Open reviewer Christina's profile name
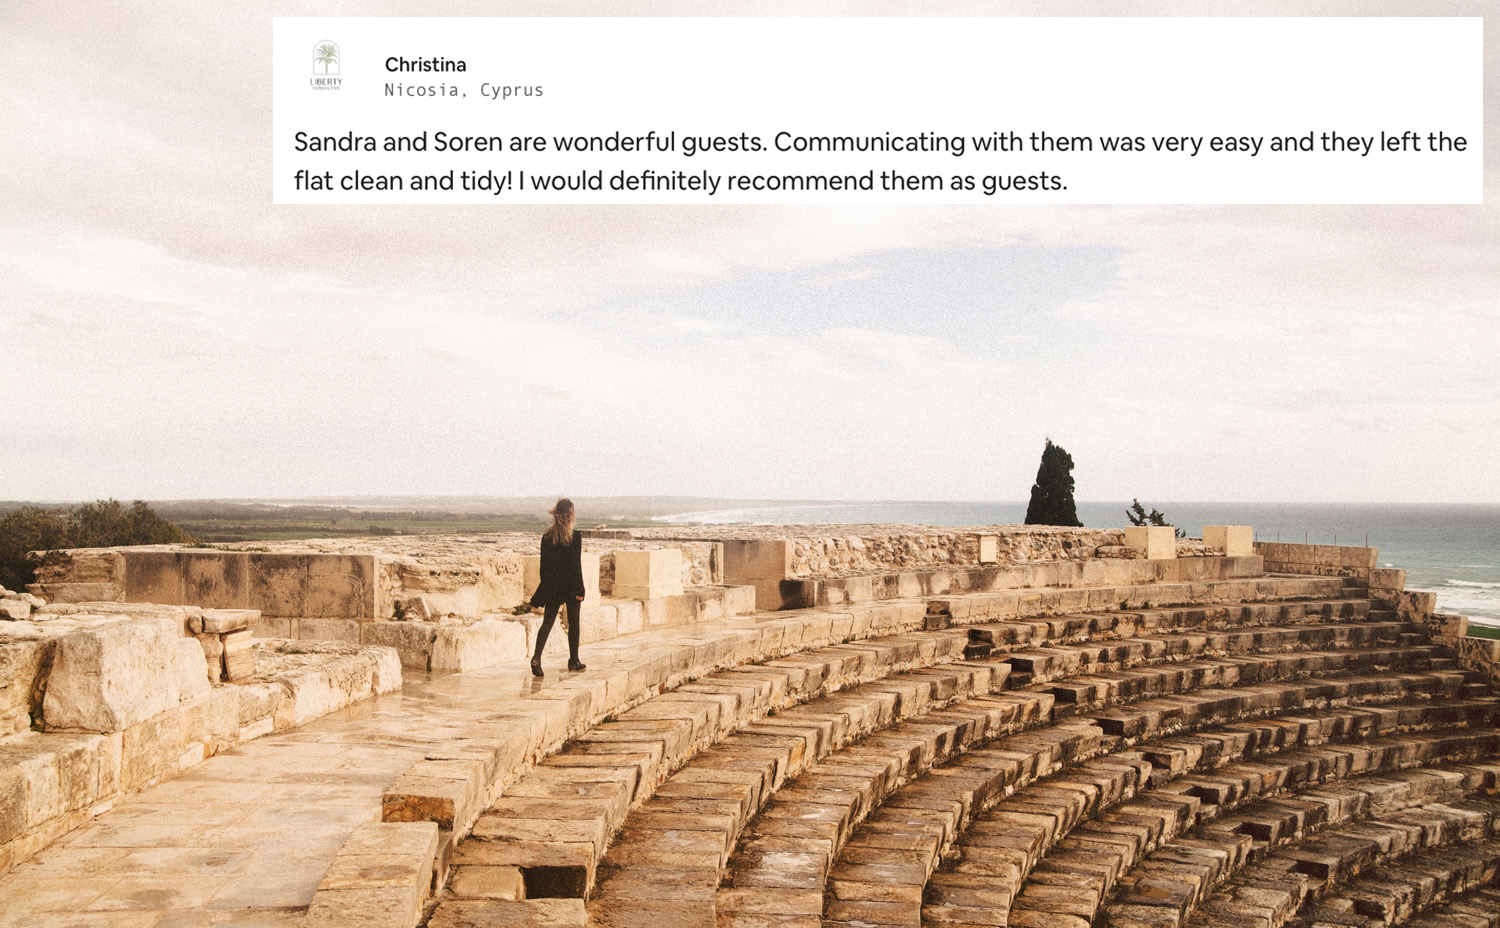This screenshot has height=928, width=1500. click(x=425, y=65)
